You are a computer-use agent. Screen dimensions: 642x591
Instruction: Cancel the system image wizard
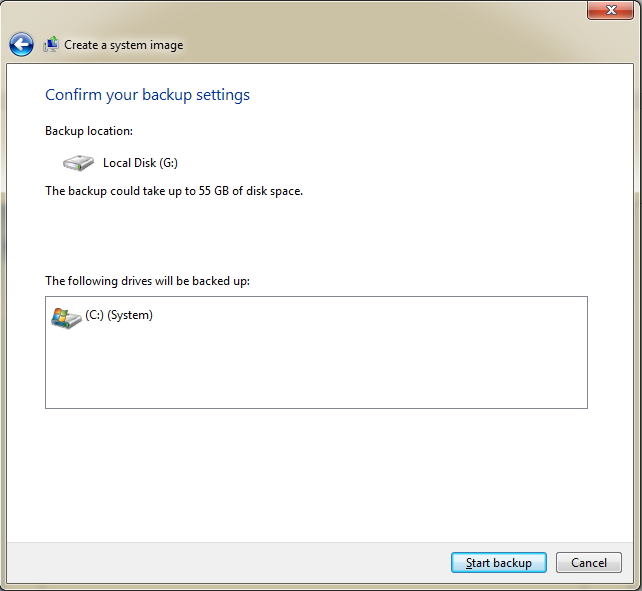589,562
